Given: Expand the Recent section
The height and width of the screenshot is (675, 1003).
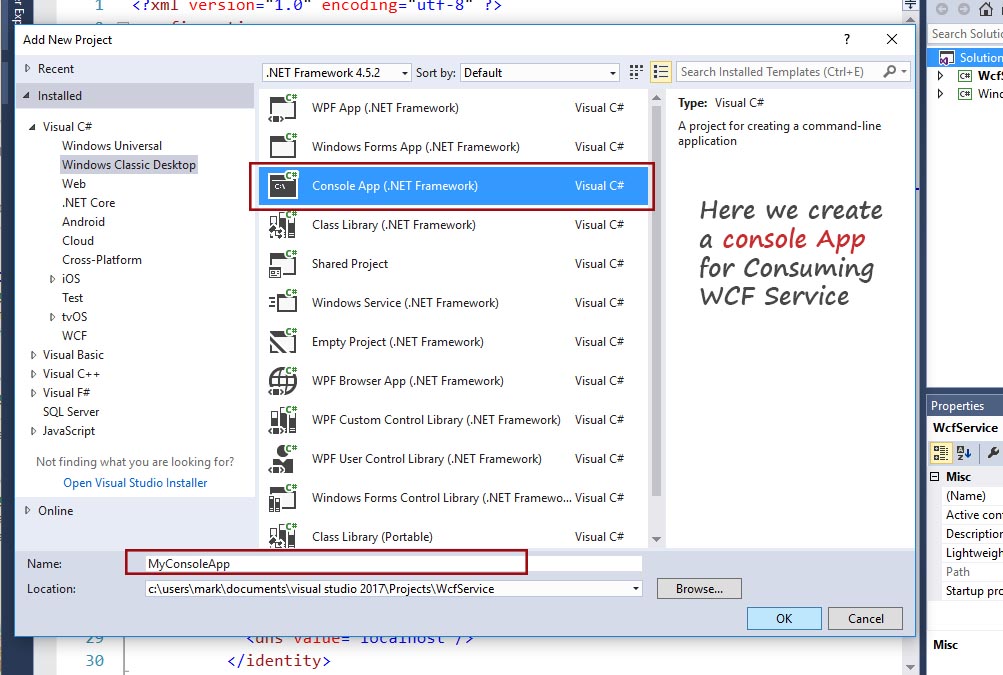Looking at the screenshot, I should pyautogui.click(x=28, y=68).
